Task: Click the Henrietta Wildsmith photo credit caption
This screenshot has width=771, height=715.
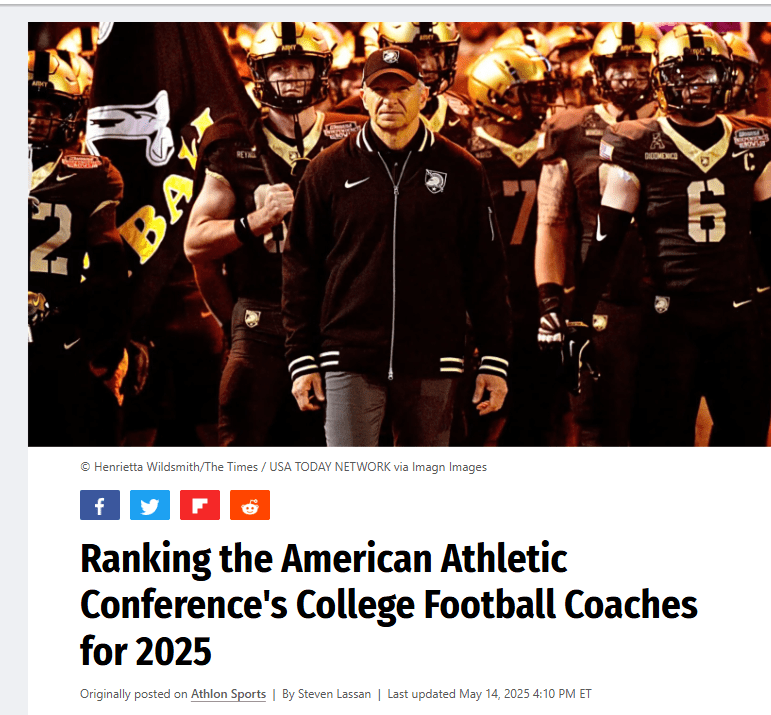Action: (x=283, y=467)
